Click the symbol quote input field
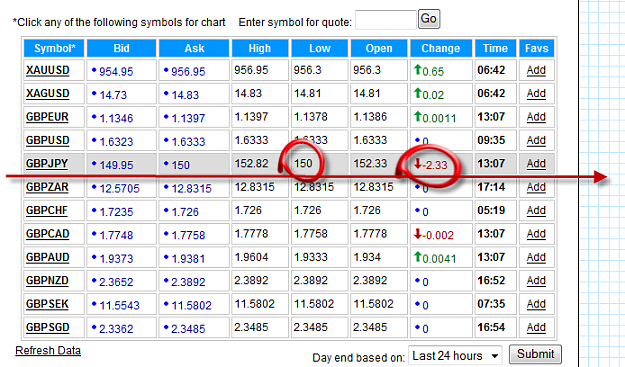 point(385,20)
